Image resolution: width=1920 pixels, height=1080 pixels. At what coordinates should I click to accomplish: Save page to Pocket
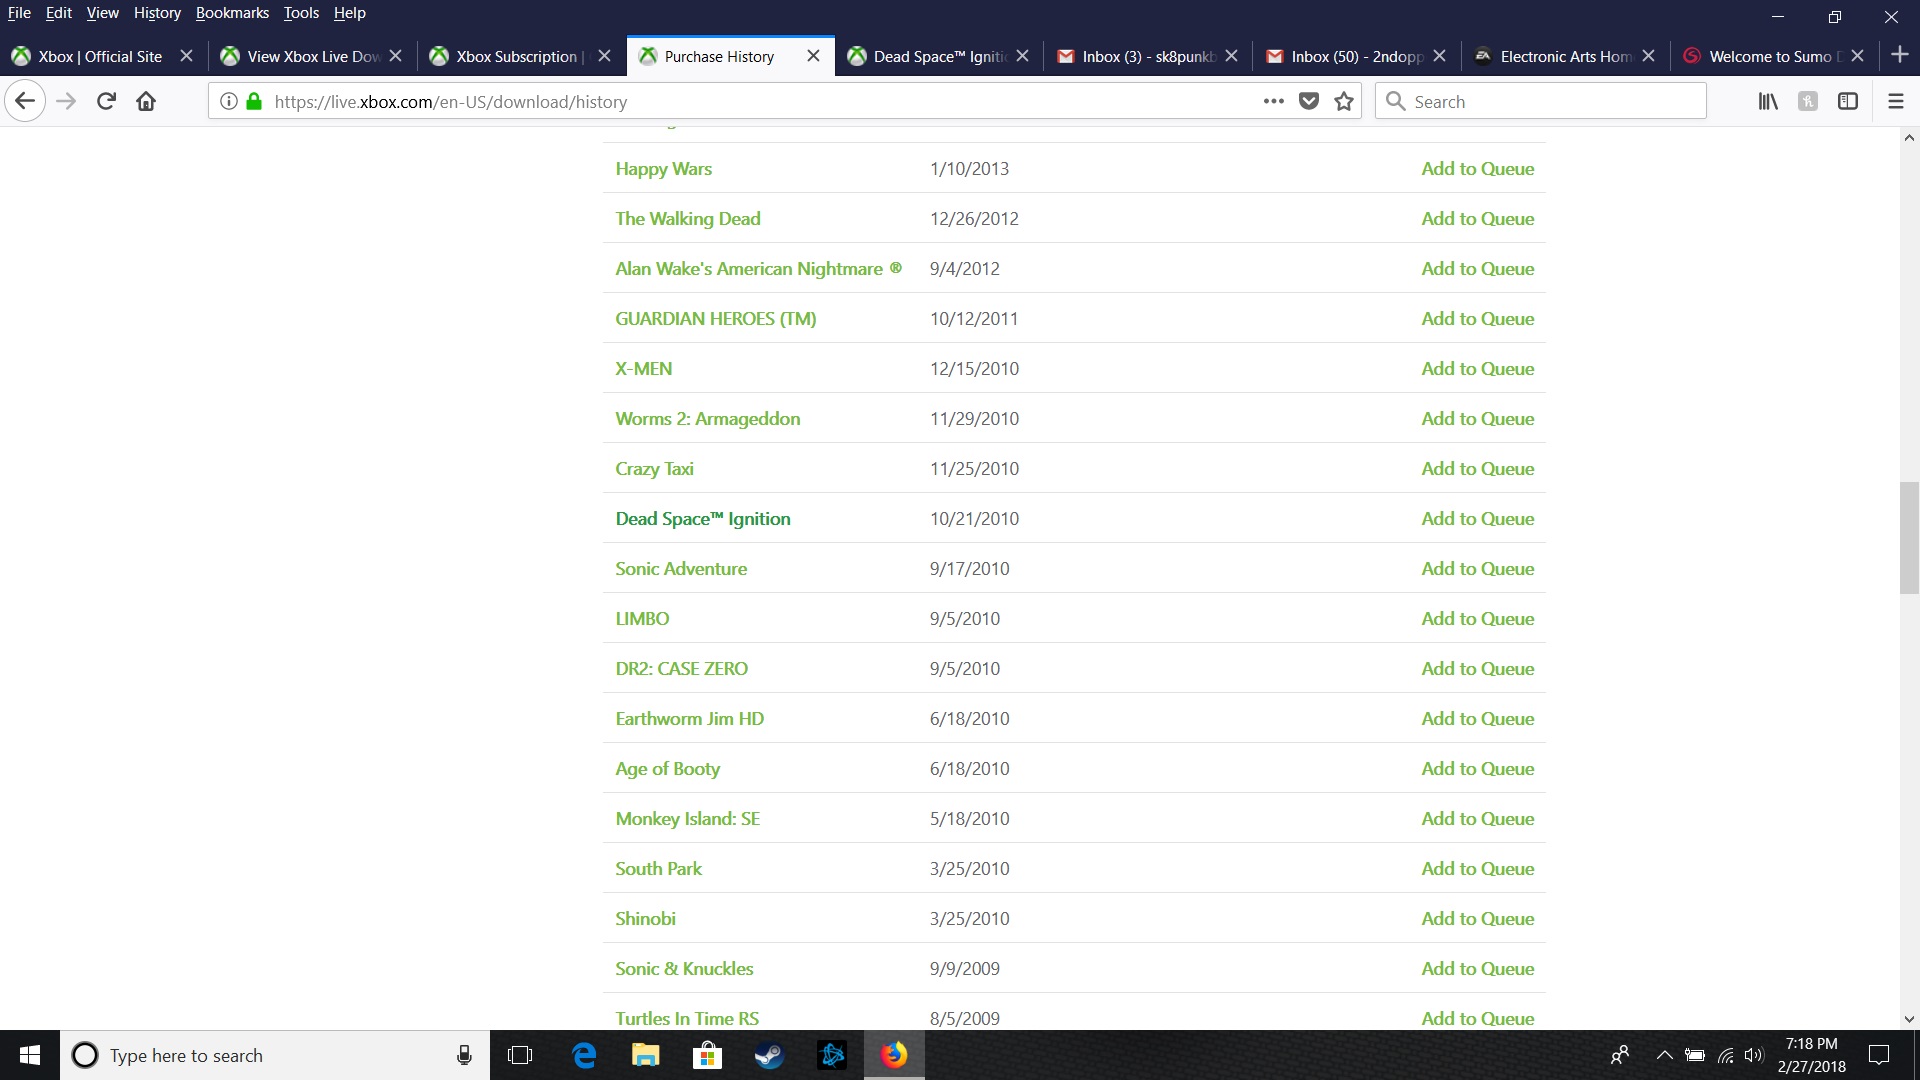(x=1309, y=101)
